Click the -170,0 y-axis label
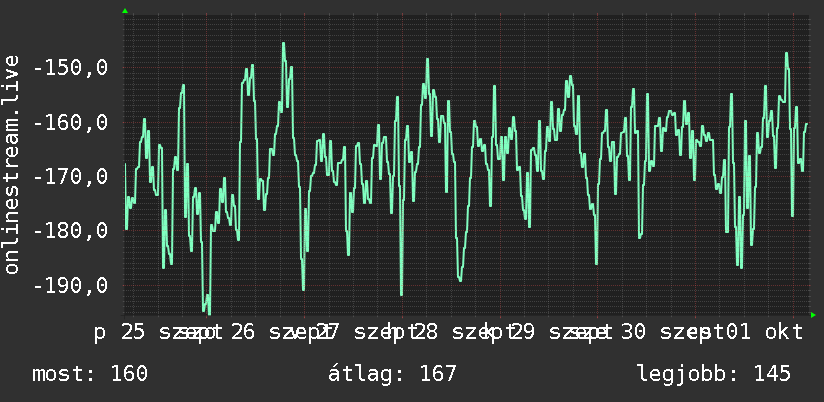Viewport: 824px width, 402px height. point(70,177)
